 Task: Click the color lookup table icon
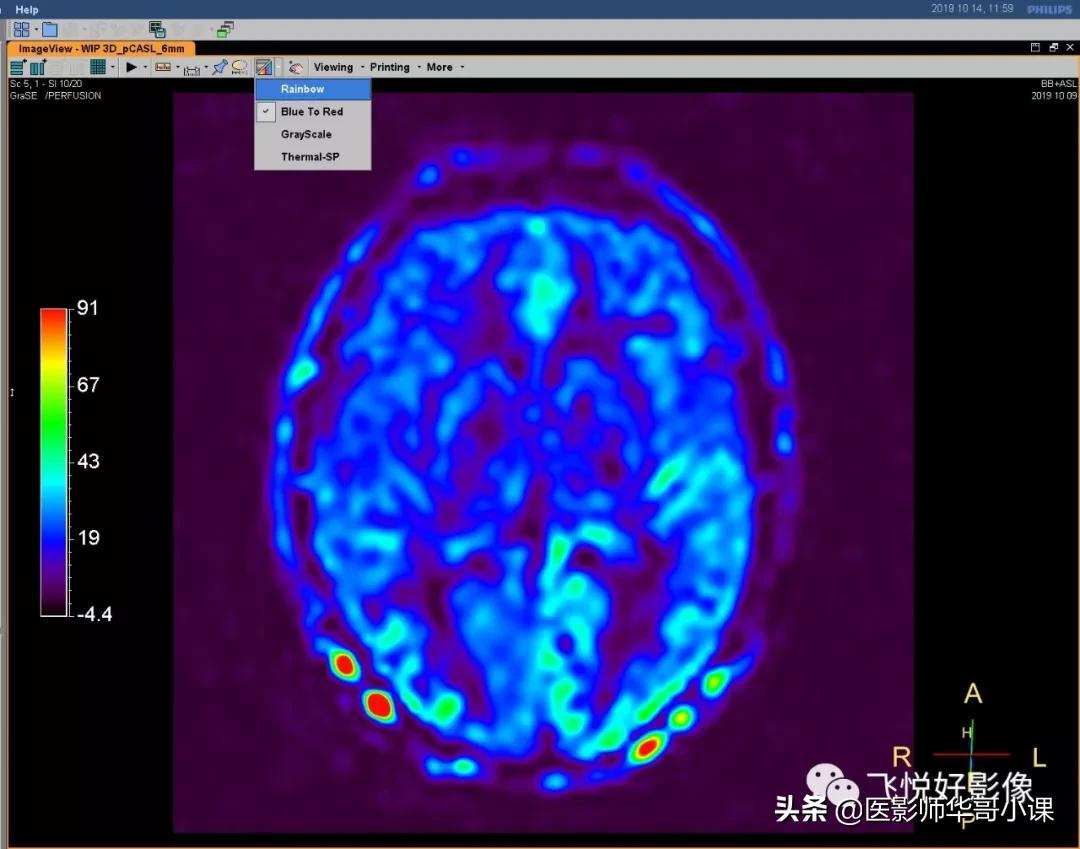[x=264, y=67]
